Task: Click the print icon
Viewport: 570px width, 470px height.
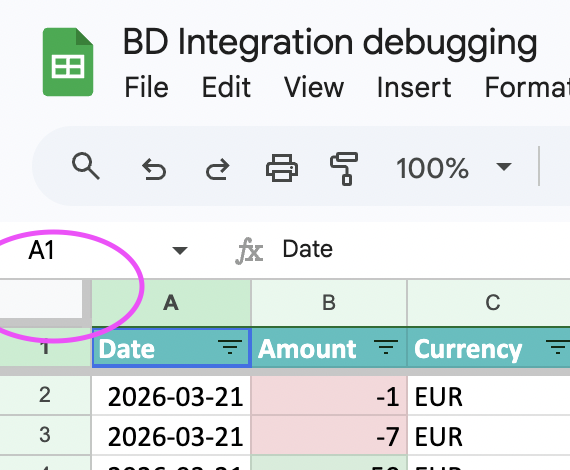Action: click(282, 168)
